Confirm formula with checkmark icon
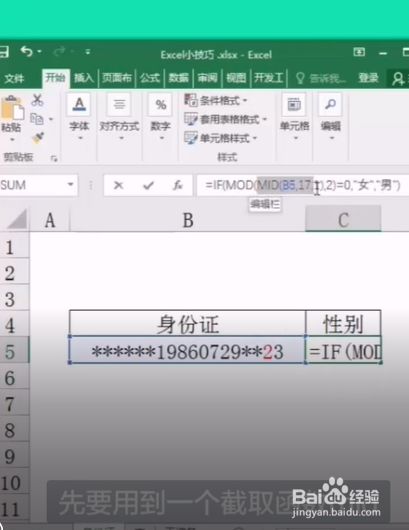This screenshot has width=409, height=530. coord(148,185)
